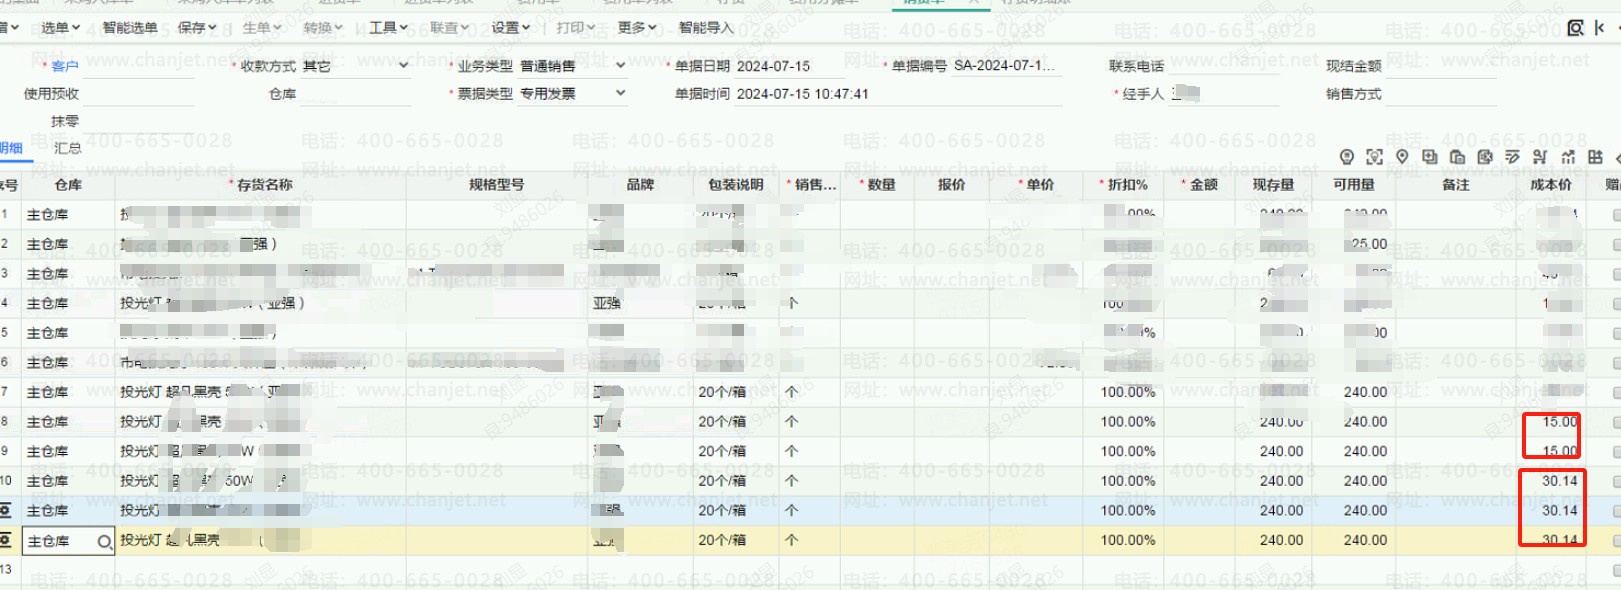
Task: Open the 设置 dropdown menu
Action: point(511,28)
